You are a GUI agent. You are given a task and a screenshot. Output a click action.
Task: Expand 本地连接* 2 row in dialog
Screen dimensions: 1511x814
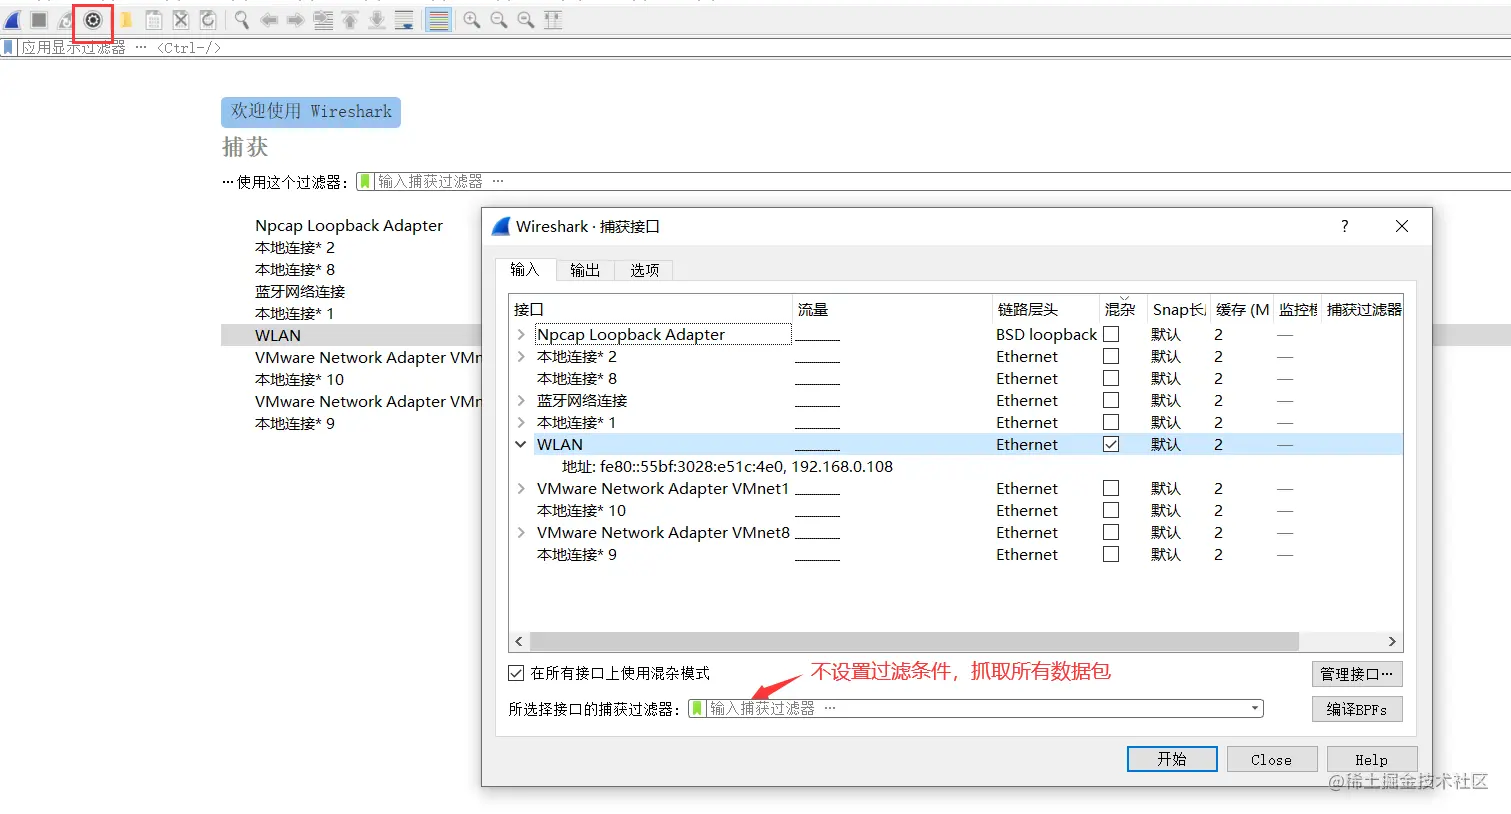521,356
